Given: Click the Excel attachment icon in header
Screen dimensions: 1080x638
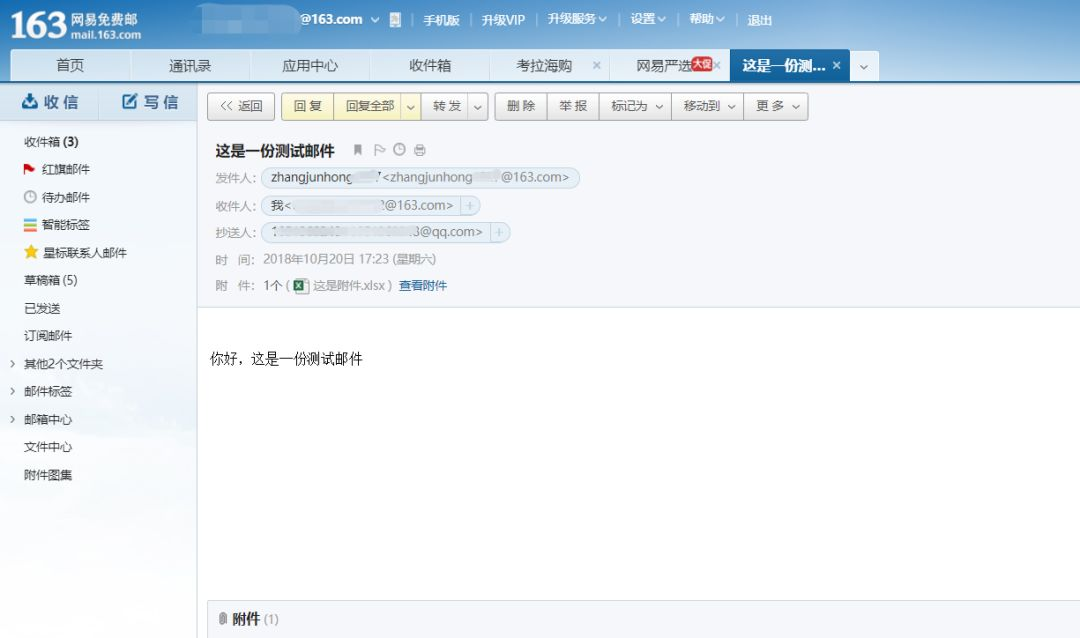Looking at the screenshot, I should tap(300, 286).
